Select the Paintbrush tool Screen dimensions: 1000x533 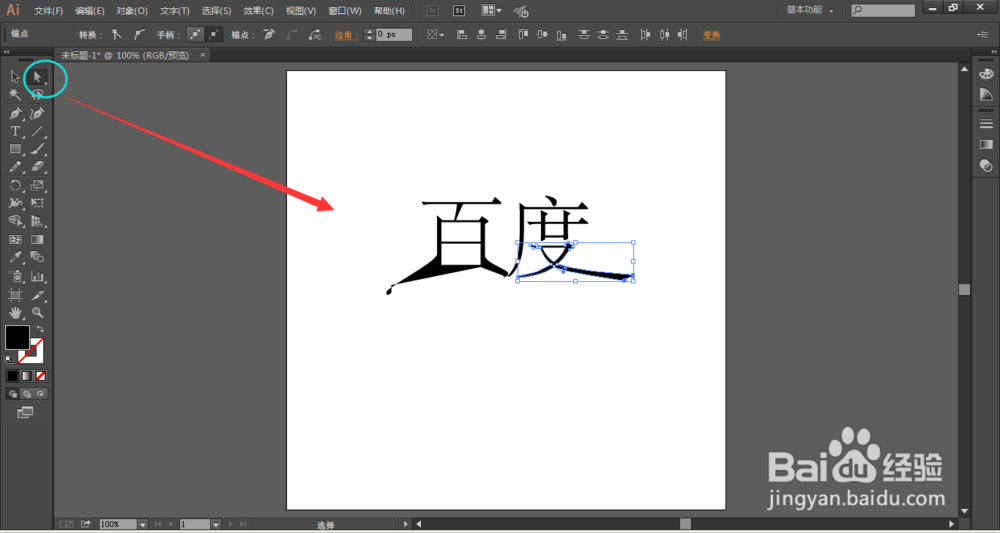click(x=37, y=150)
